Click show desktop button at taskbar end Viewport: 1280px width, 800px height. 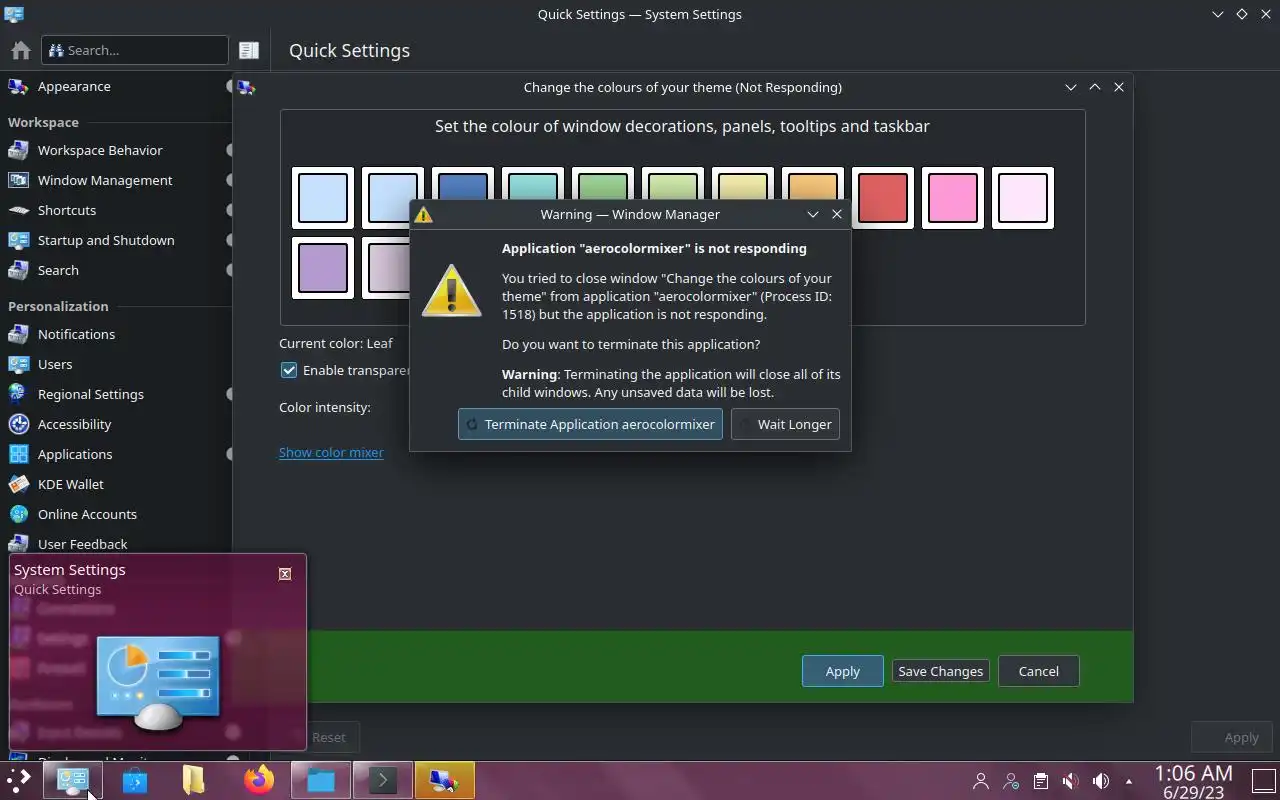coord(1264,781)
